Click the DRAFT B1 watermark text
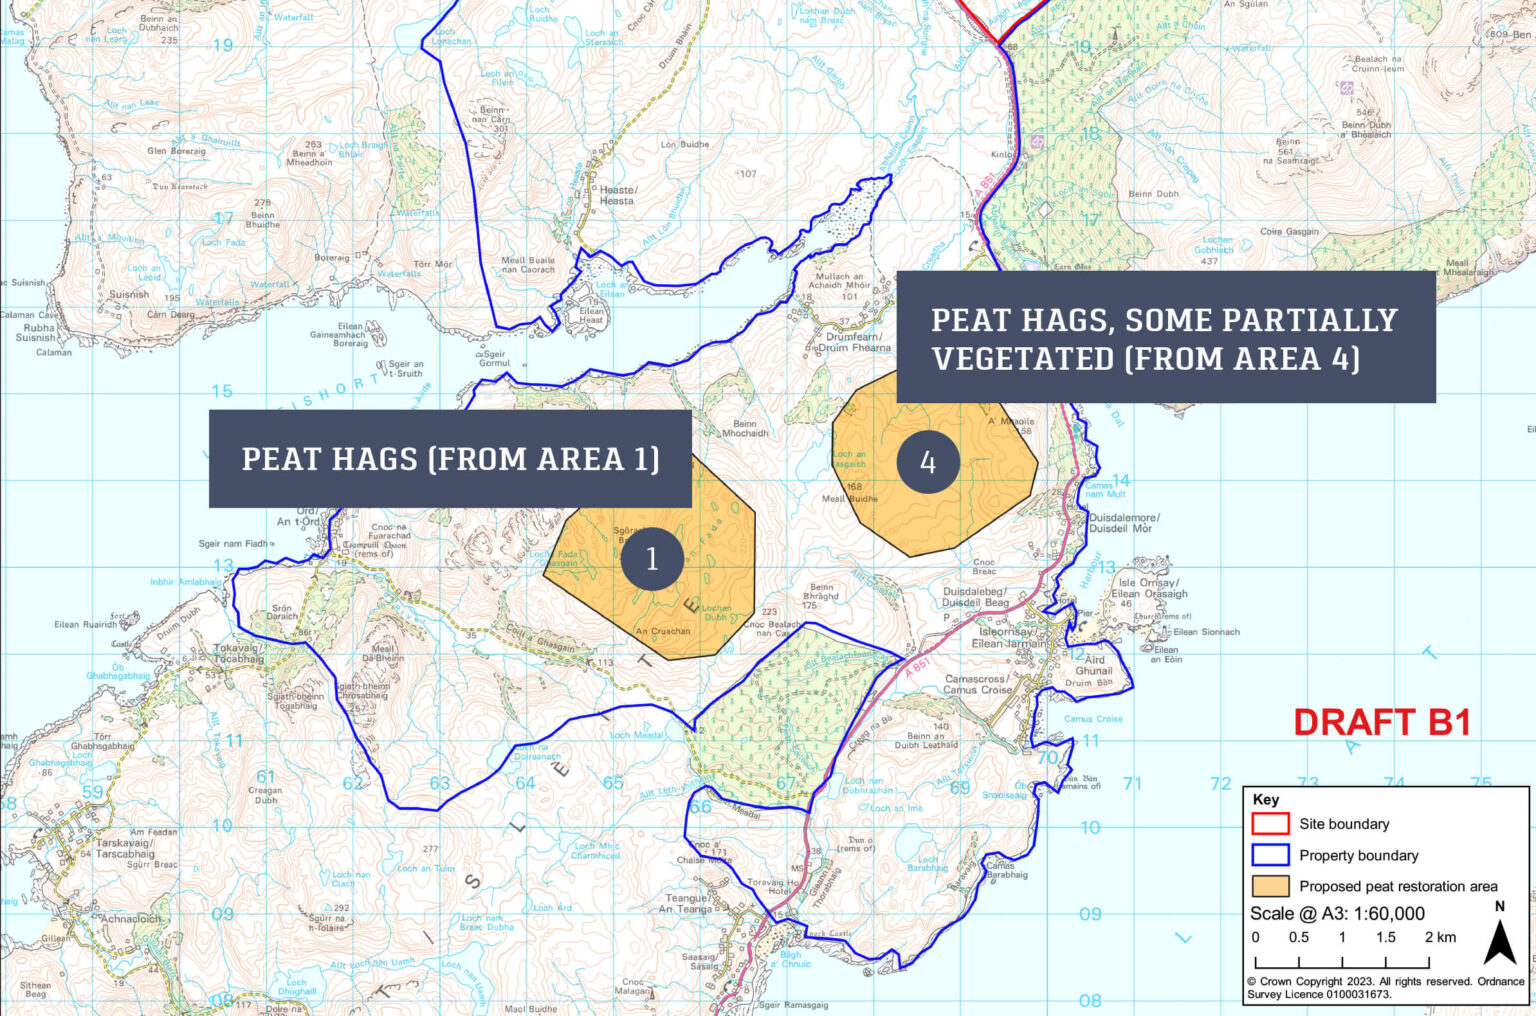This screenshot has width=1536, height=1016. [x=1381, y=719]
